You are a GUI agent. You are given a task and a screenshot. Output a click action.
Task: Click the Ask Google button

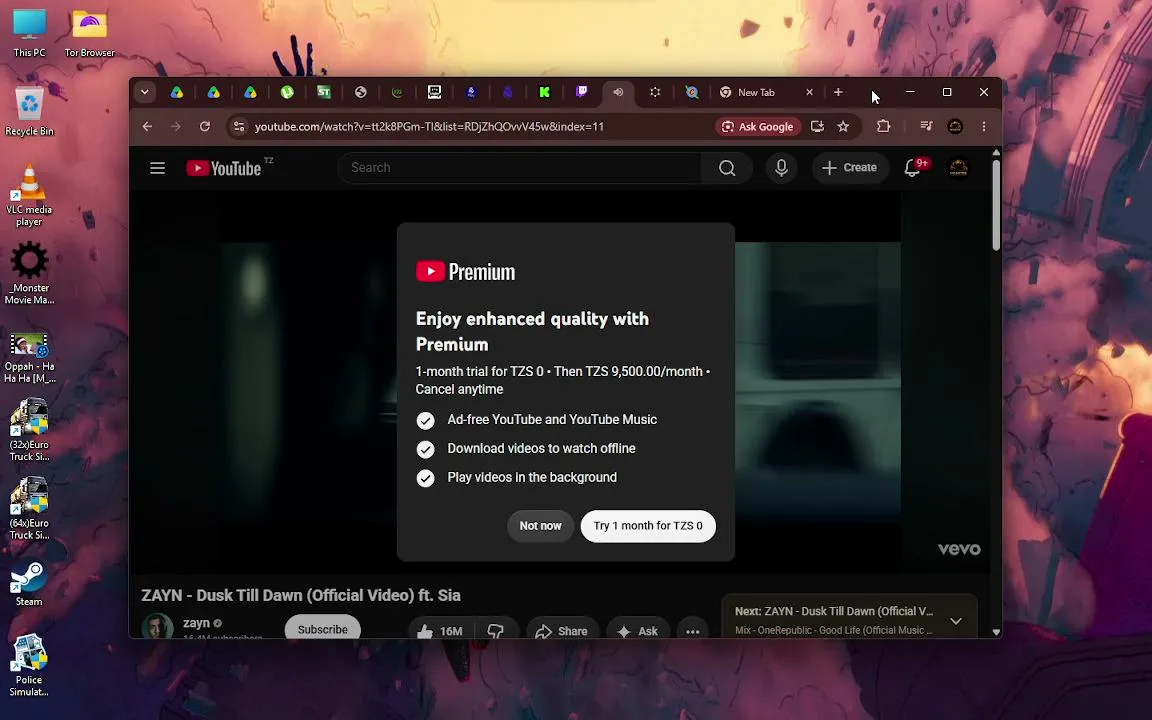point(758,126)
